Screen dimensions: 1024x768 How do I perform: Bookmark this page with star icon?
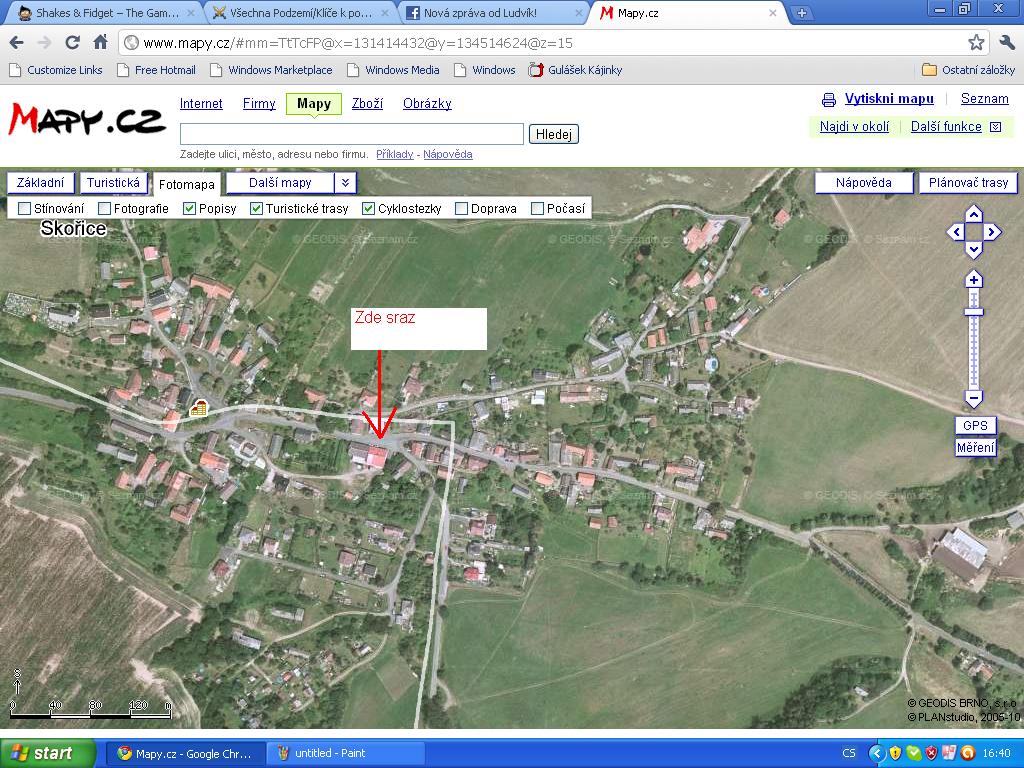(x=976, y=42)
